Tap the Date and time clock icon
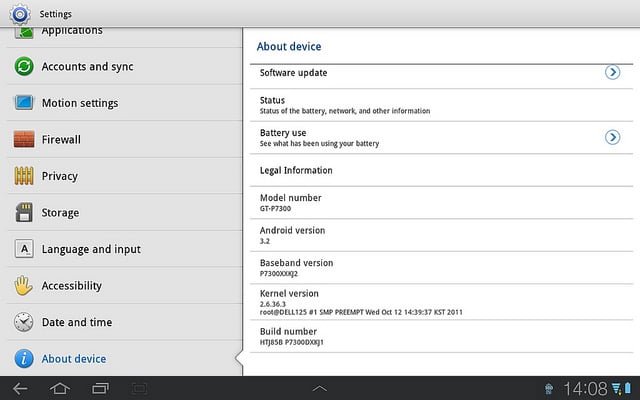 24,322
